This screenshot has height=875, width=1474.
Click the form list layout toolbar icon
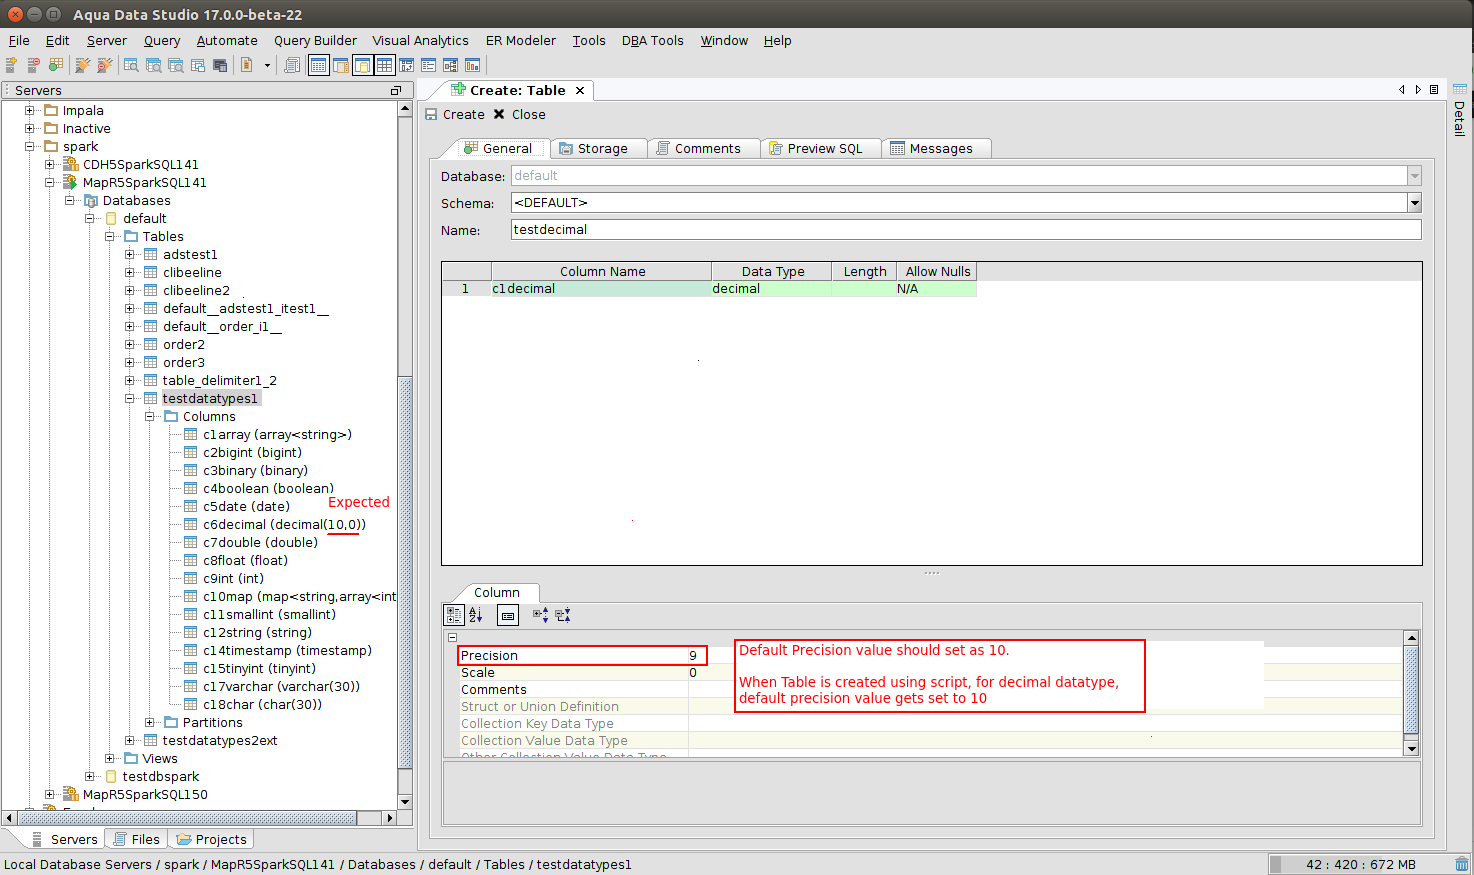click(x=428, y=65)
